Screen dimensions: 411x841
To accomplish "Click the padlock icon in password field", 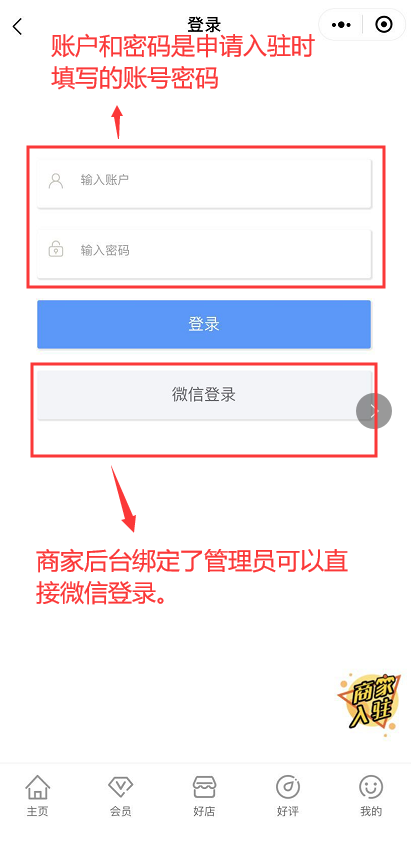I will coord(56,249).
